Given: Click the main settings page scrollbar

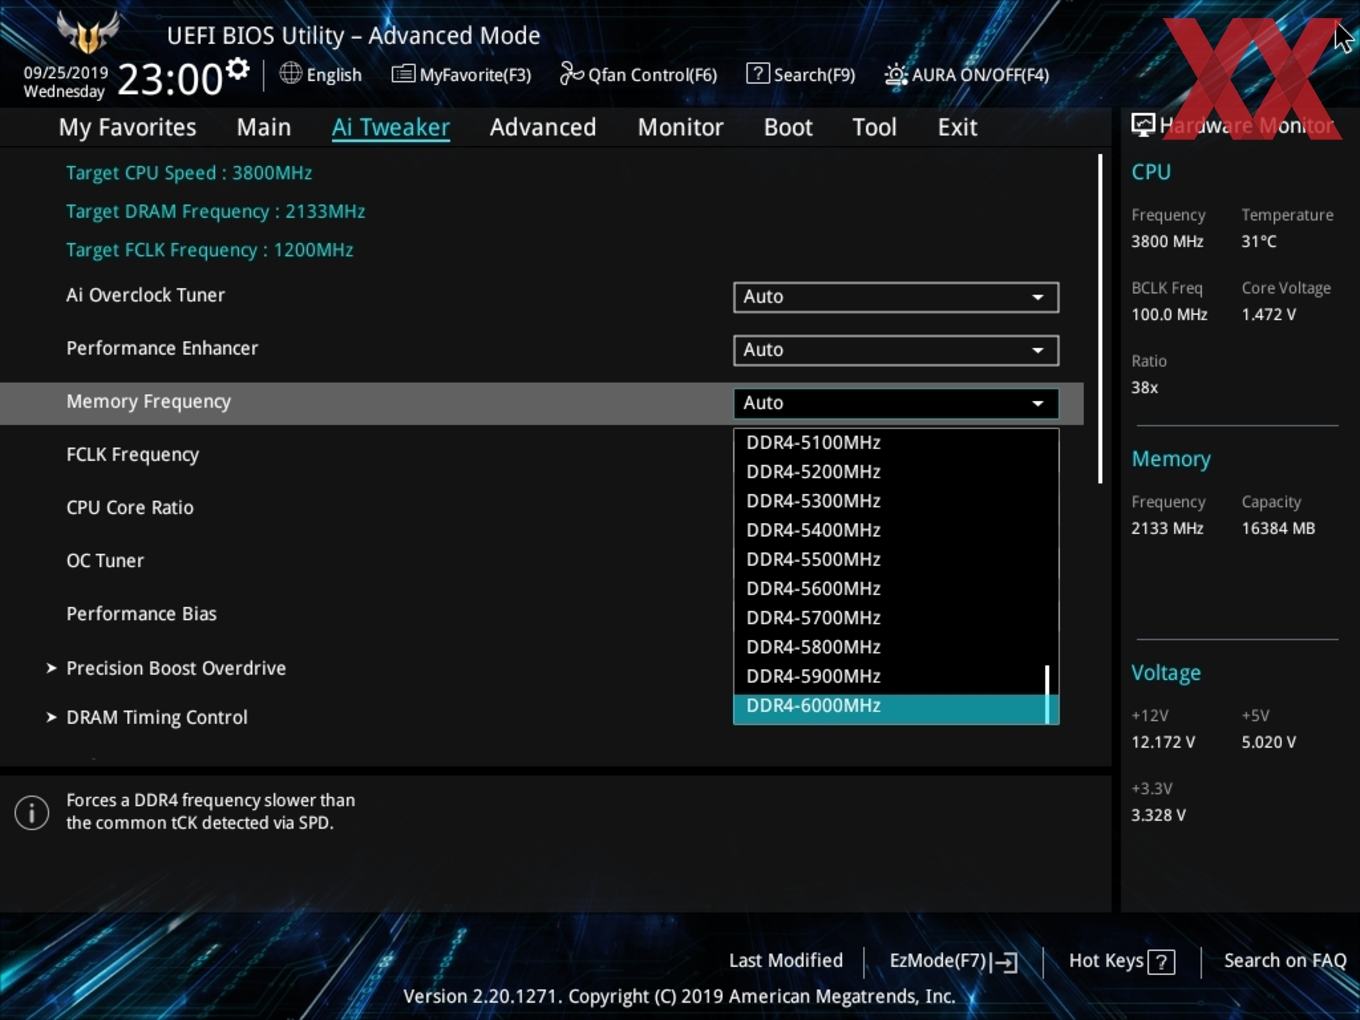Looking at the screenshot, I should pyautogui.click(x=1100, y=318).
